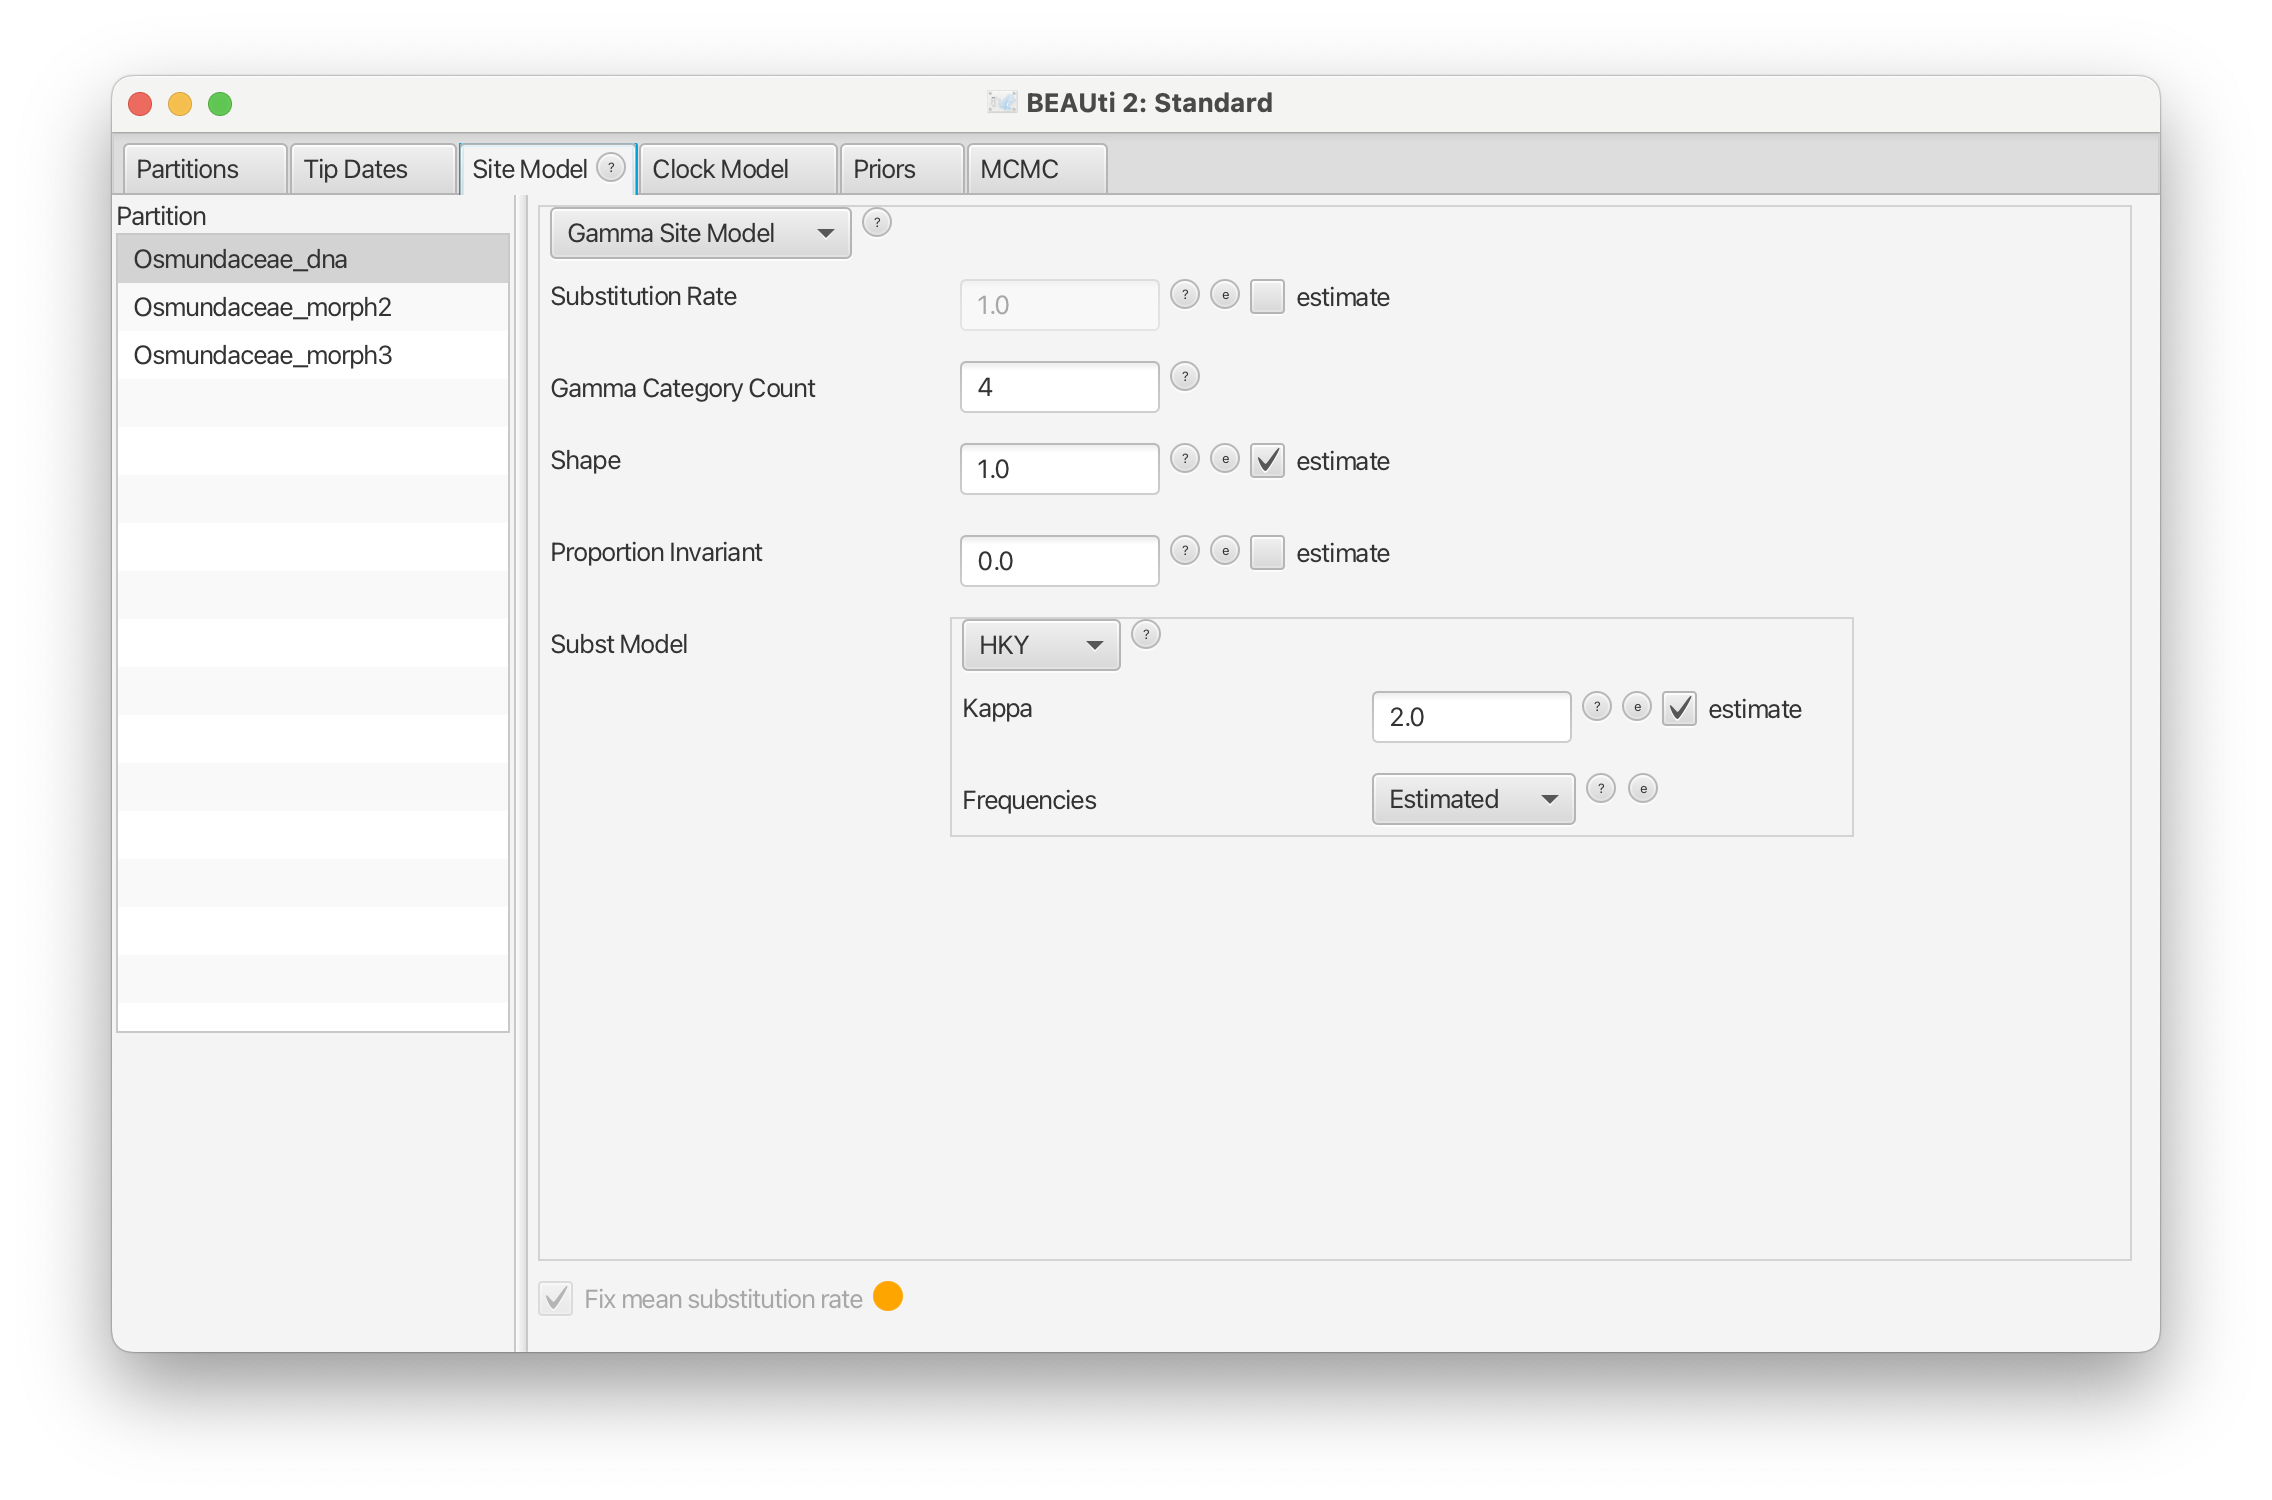Toggle Proportion Invariant estimate checkbox
2272x1500 pixels.
click(x=1267, y=553)
